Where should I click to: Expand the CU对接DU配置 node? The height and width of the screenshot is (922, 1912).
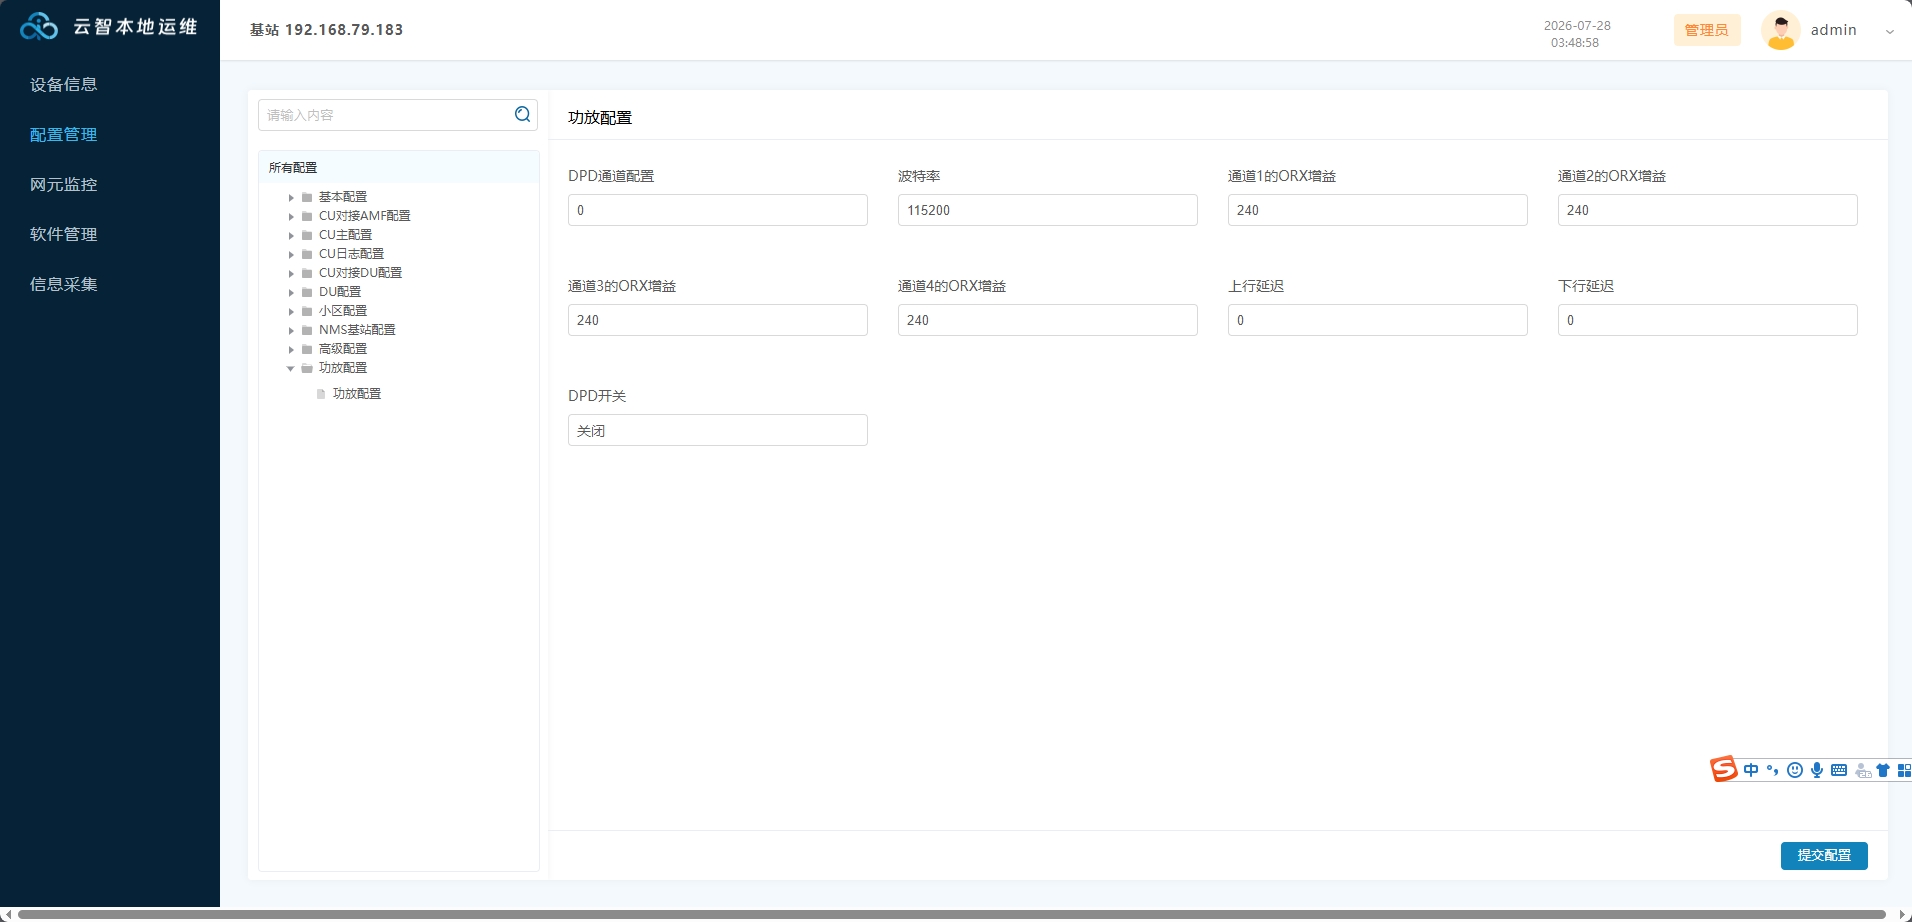point(291,273)
